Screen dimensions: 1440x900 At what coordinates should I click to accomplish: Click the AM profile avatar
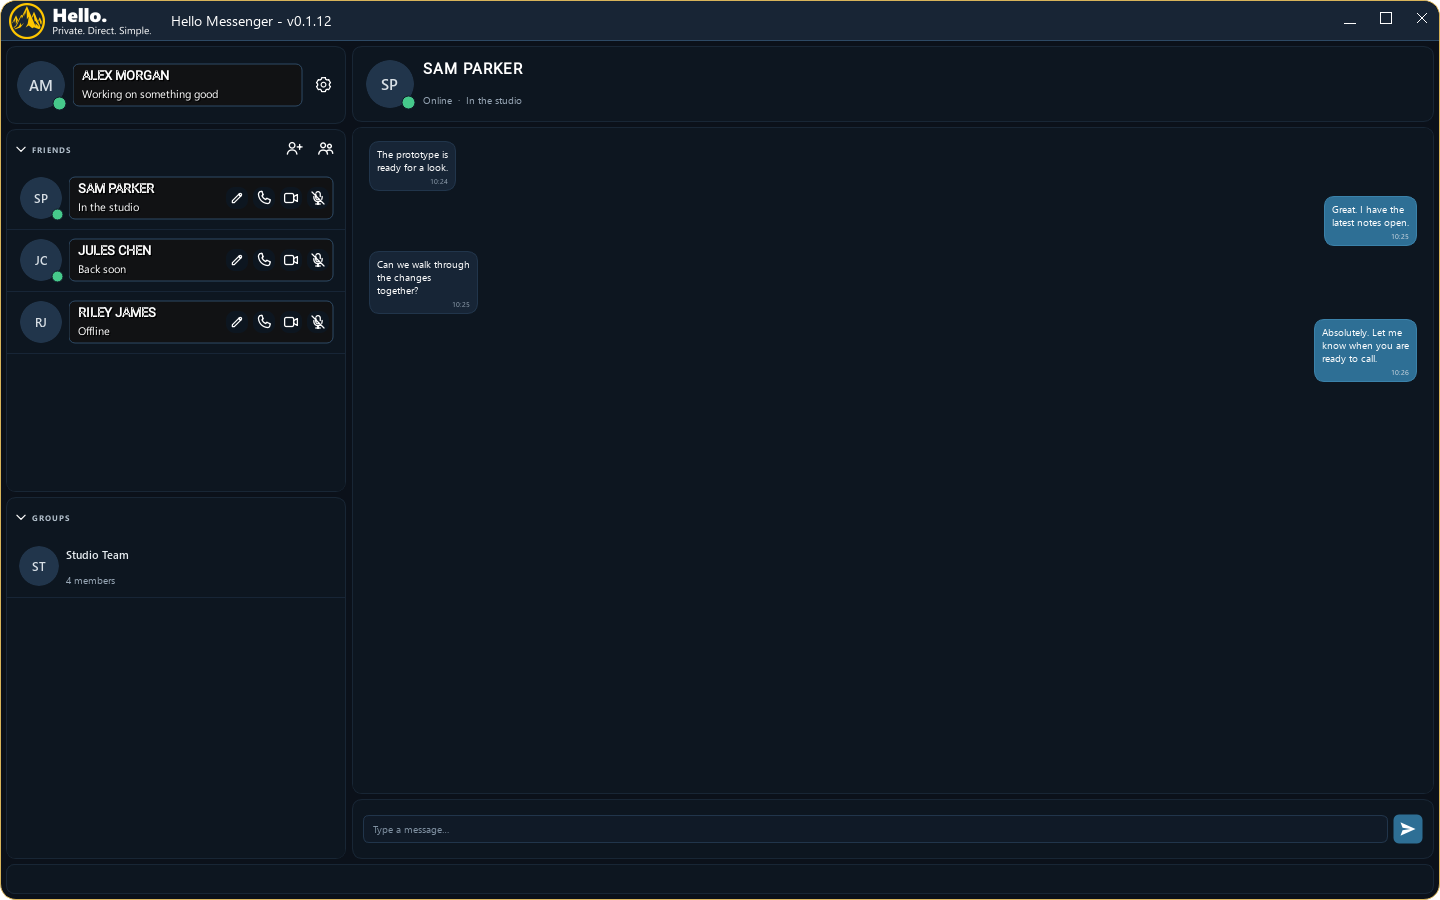(41, 85)
